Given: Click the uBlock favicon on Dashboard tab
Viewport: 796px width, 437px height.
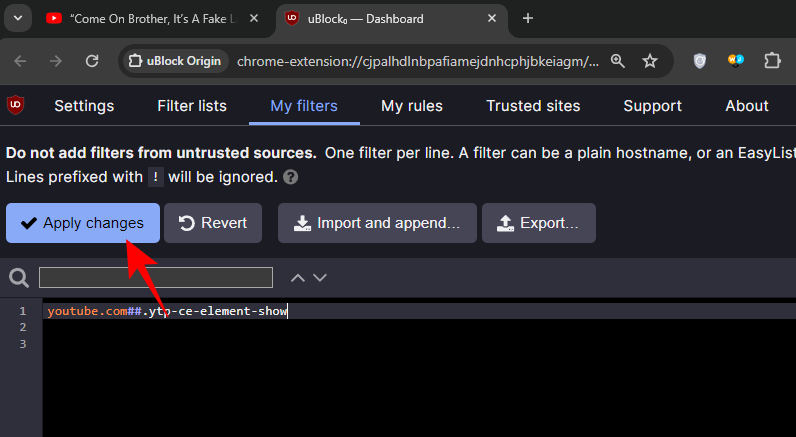Looking at the screenshot, I should tap(292, 18).
